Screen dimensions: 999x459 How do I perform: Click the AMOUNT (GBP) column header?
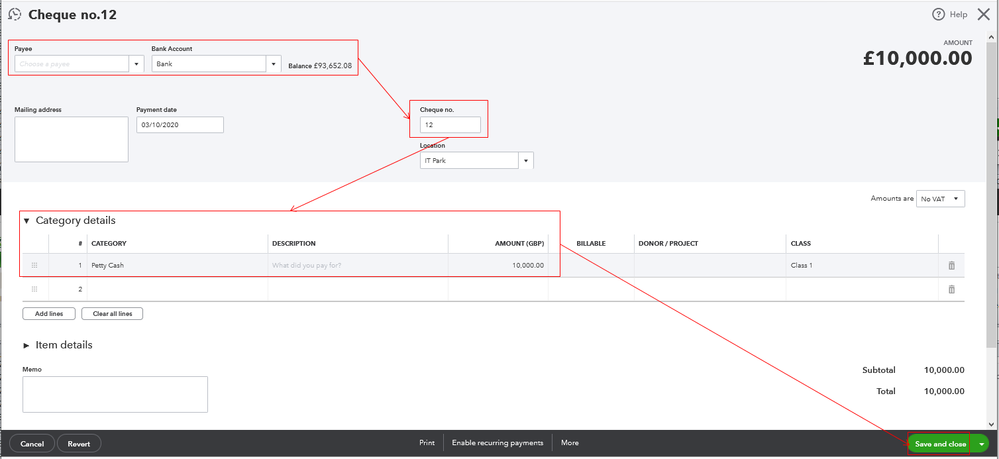tap(519, 244)
